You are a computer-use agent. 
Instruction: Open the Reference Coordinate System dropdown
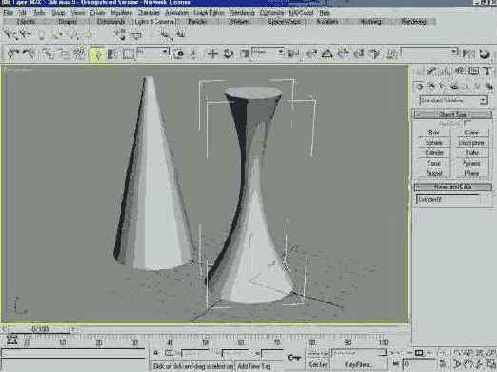[x=268, y=52]
